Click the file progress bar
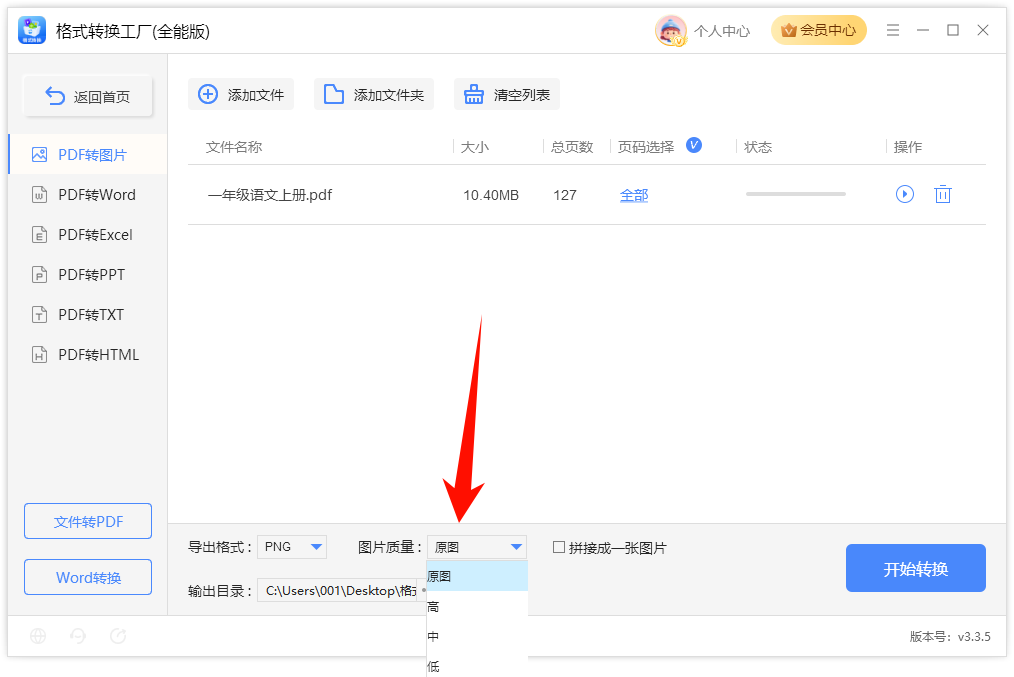1014x677 pixels. 795,194
